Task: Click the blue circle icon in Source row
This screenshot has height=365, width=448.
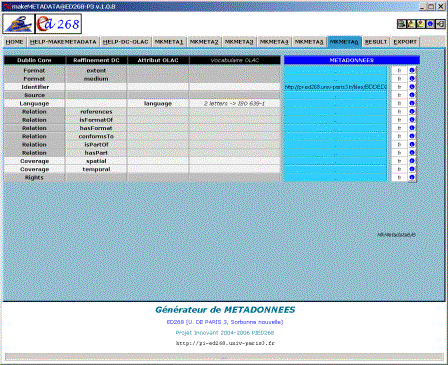Action: pos(412,95)
